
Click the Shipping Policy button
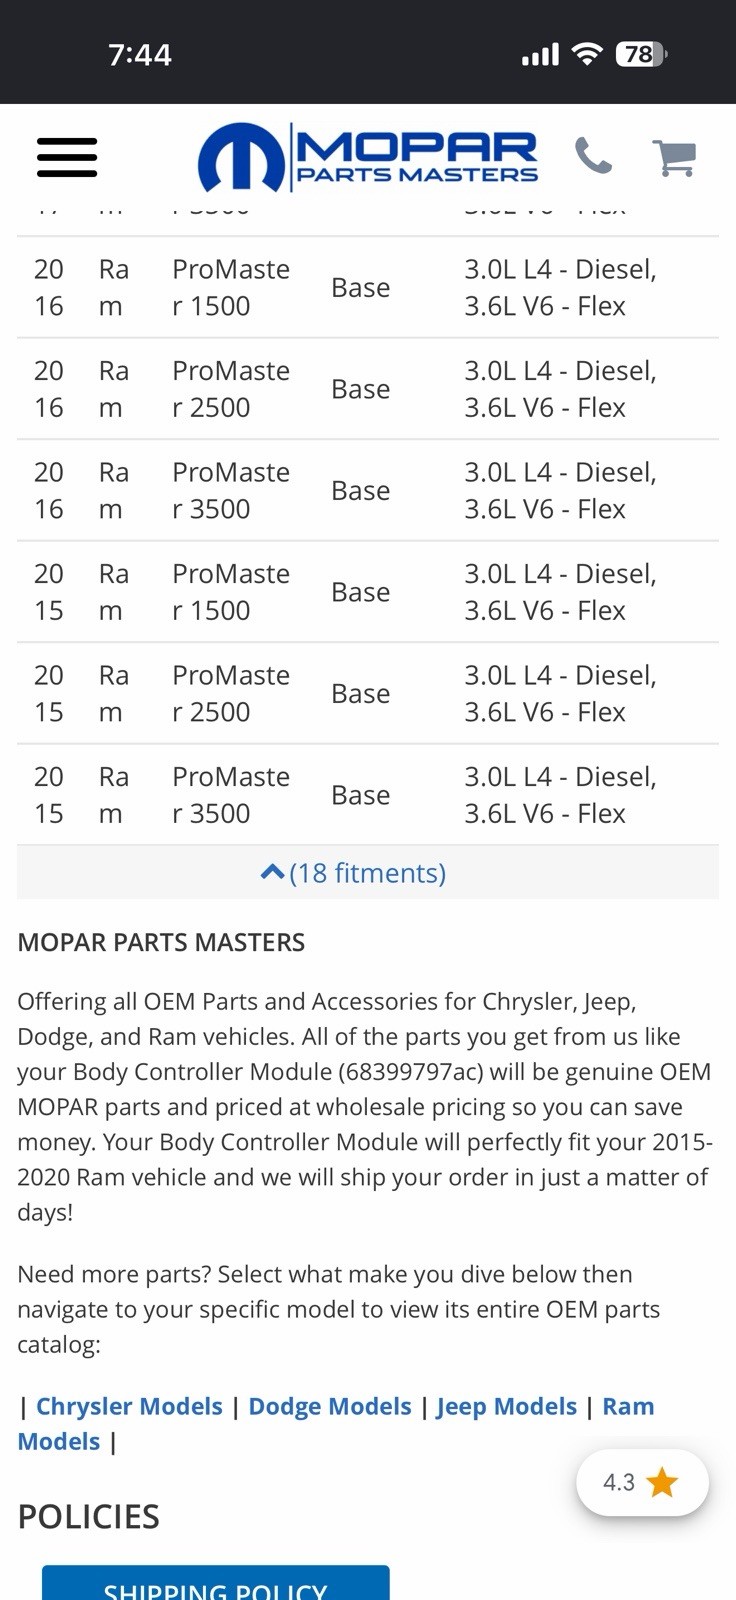pos(215,1584)
